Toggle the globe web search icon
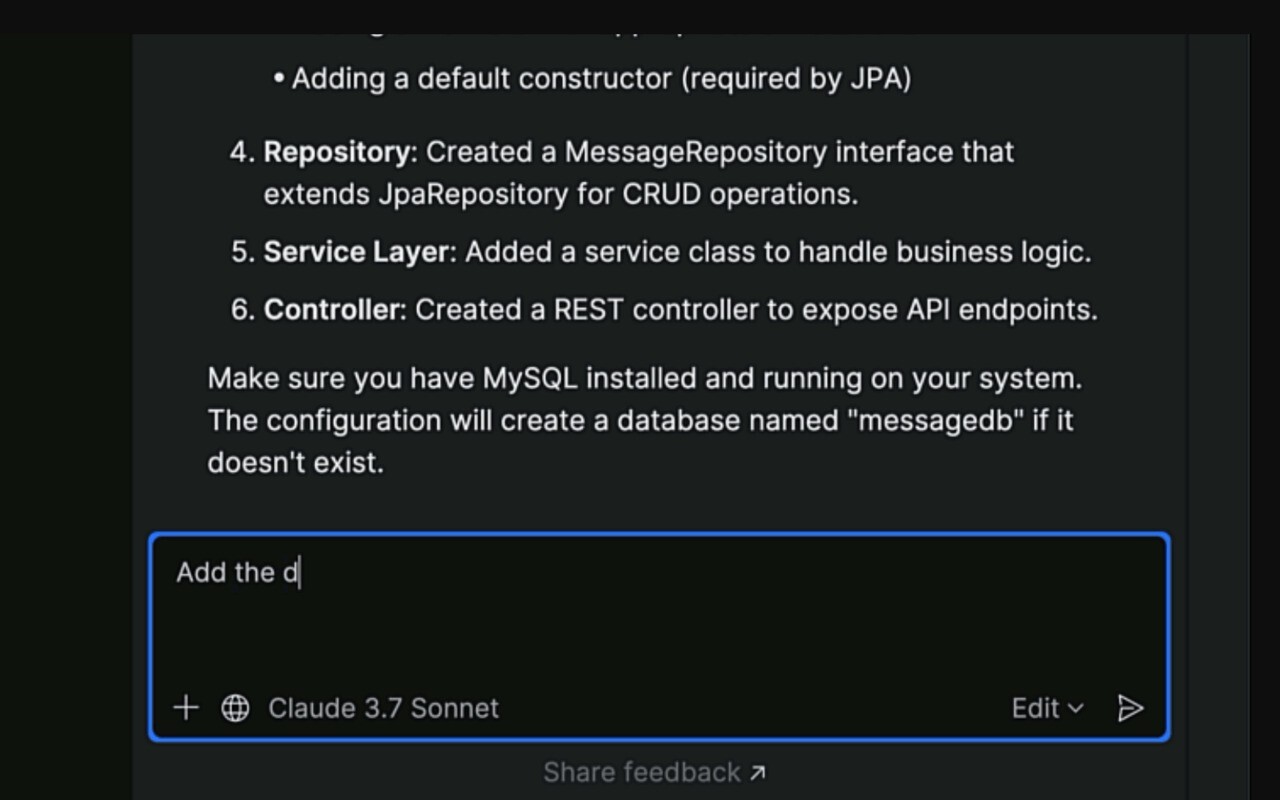This screenshot has height=800, width=1280. click(x=235, y=708)
